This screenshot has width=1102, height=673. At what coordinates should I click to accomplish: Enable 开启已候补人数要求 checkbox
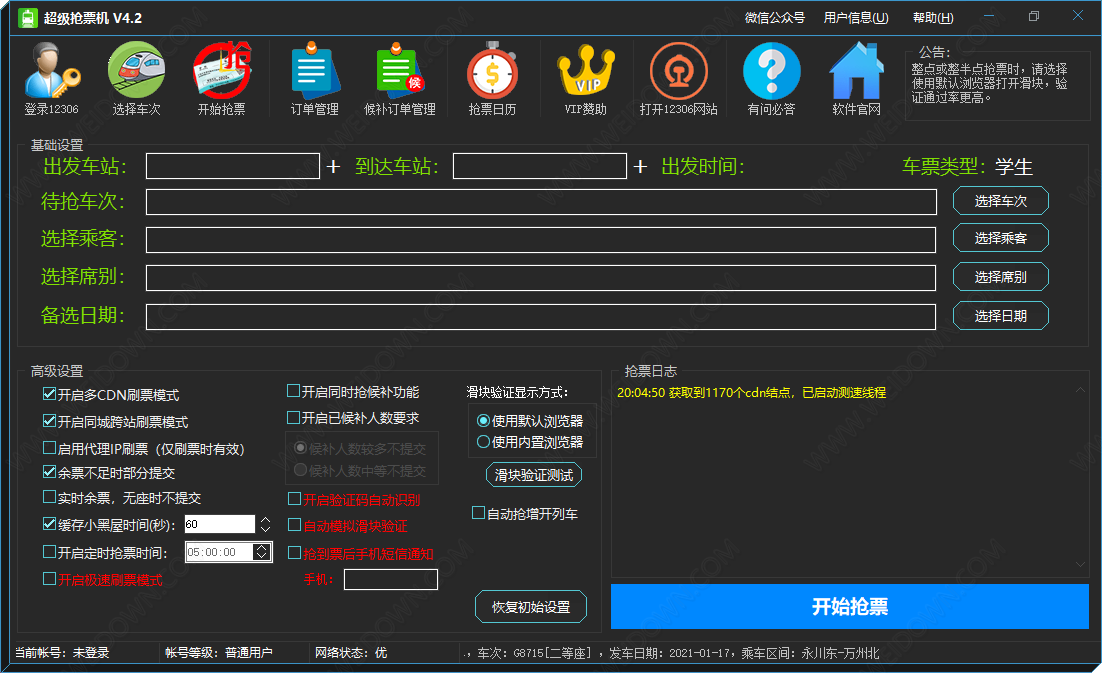pyautogui.click(x=294, y=417)
